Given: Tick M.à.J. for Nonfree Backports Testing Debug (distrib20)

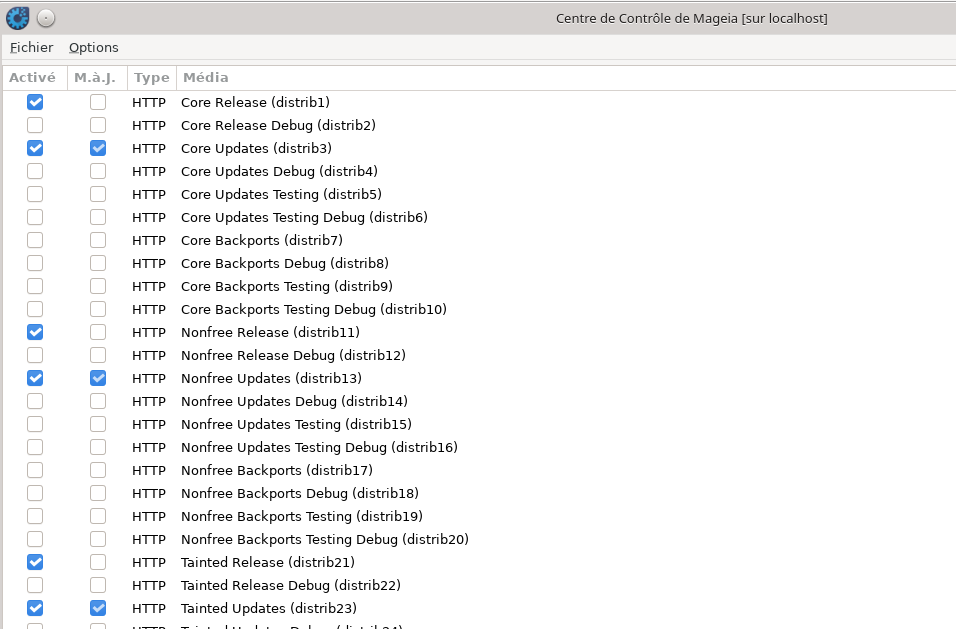Looking at the screenshot, I should coord(98,539).
